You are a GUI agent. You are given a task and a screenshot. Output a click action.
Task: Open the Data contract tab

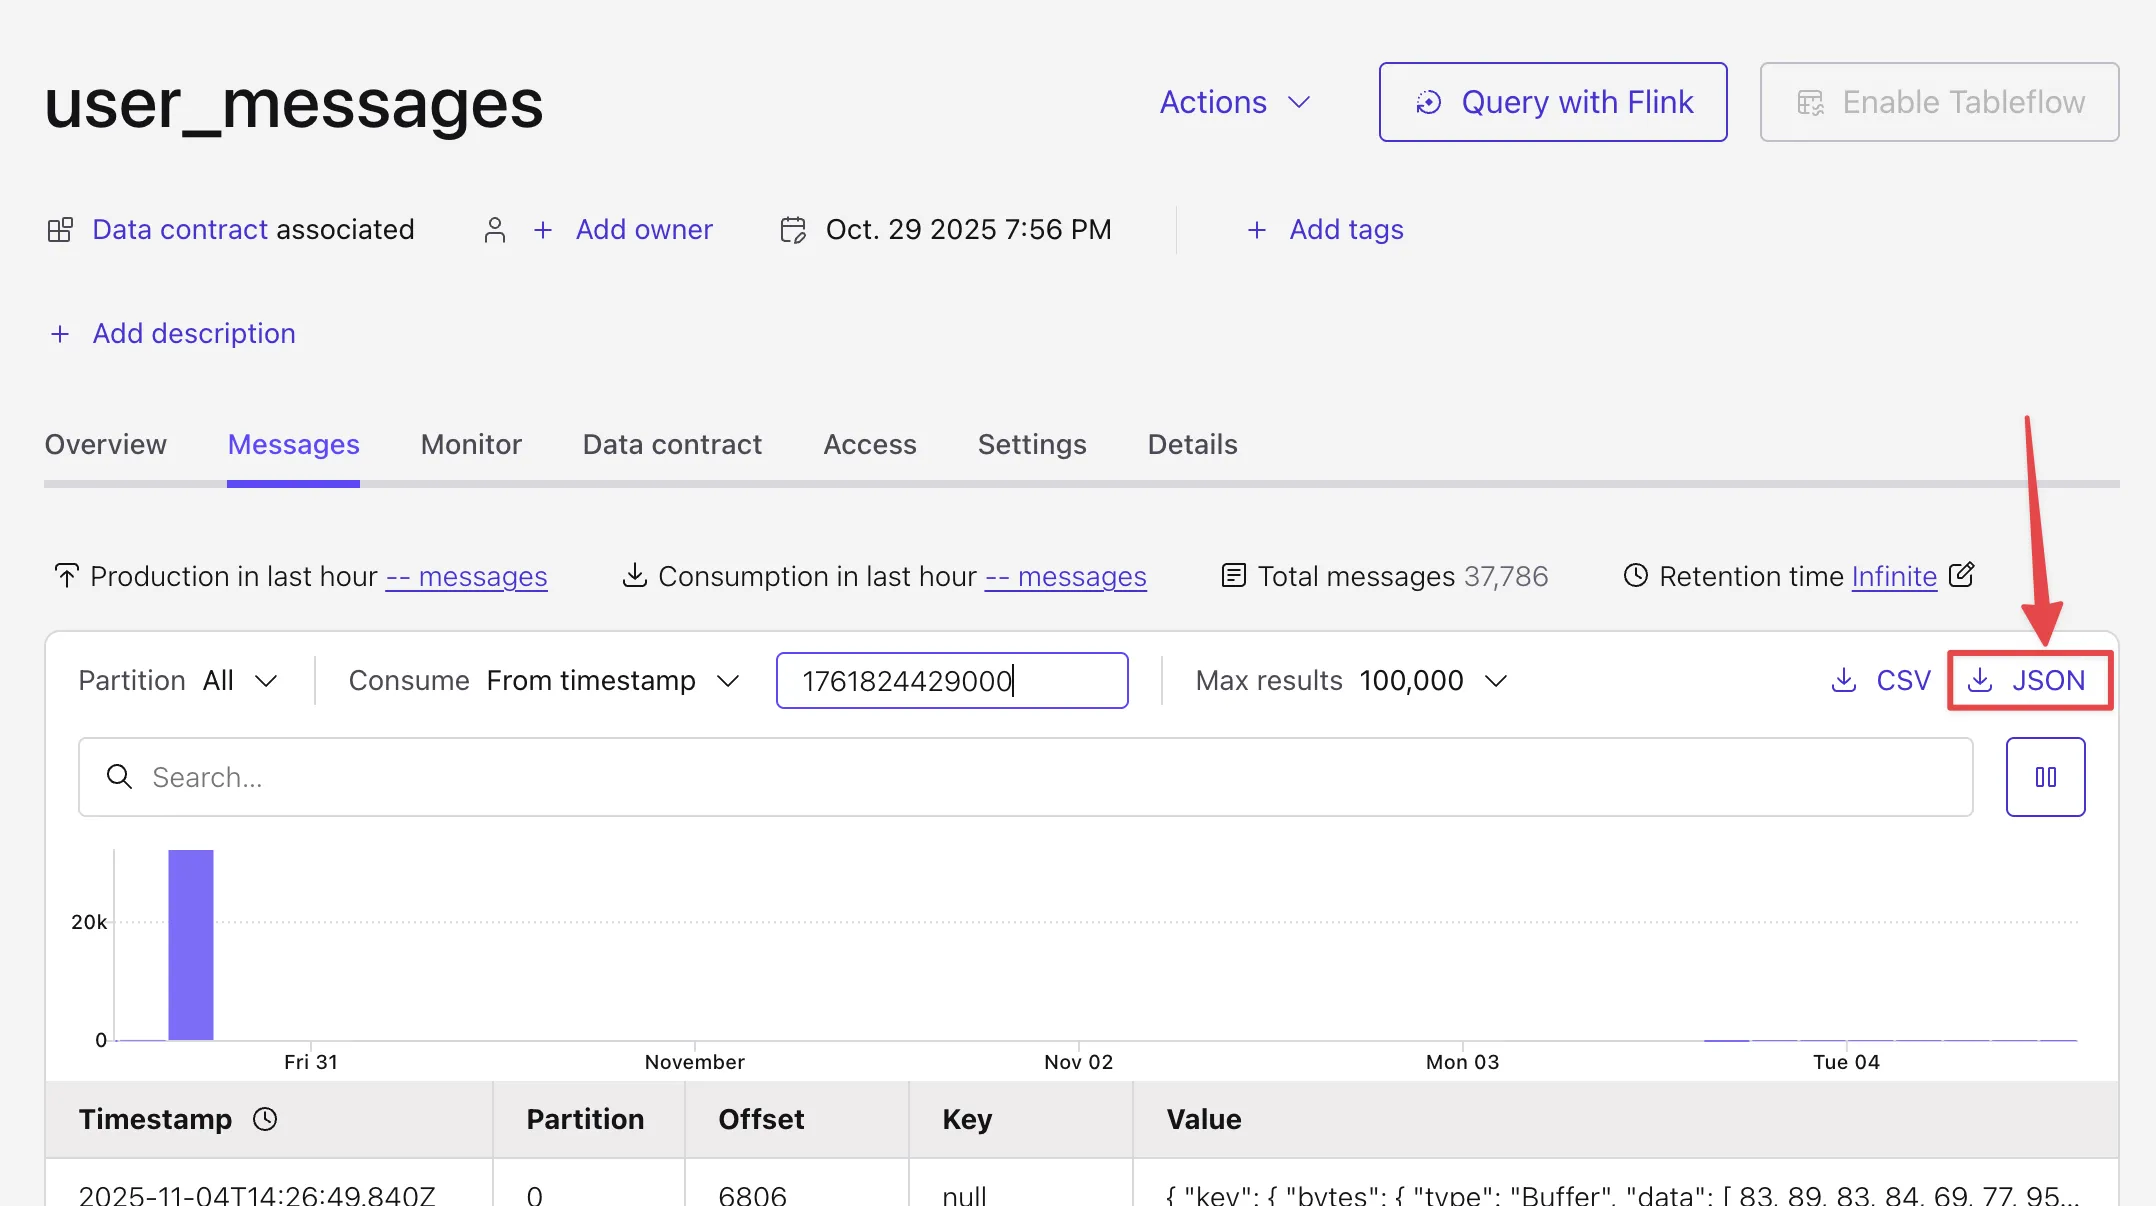[x=672, y=444]
